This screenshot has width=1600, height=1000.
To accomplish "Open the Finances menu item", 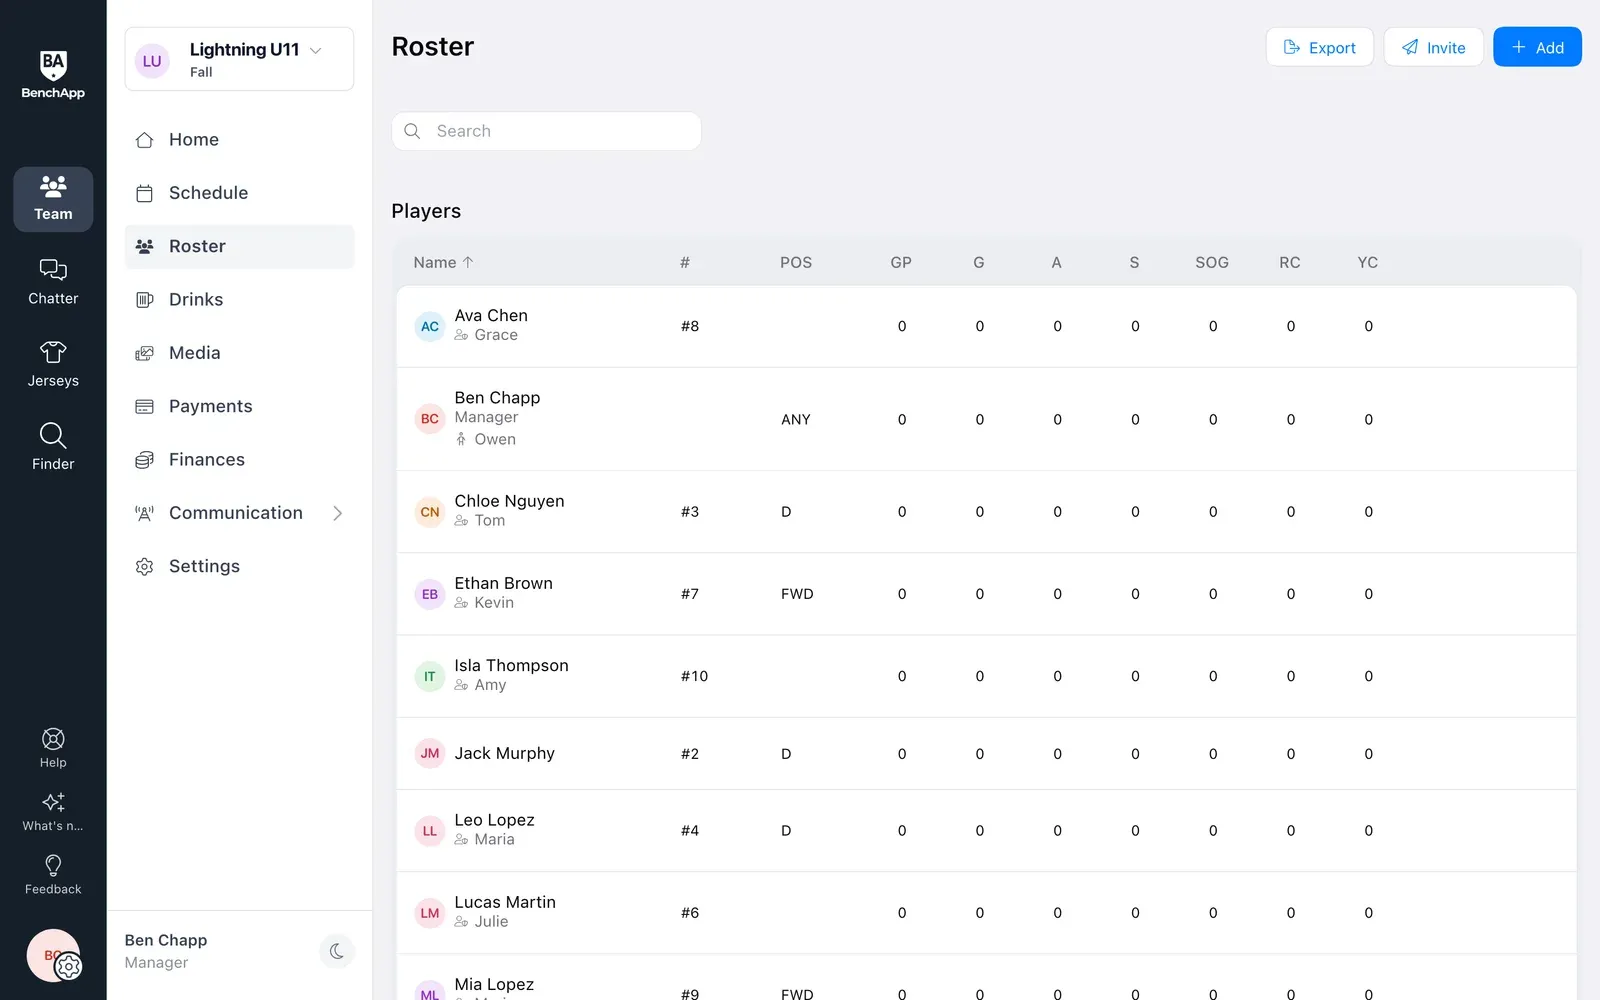I will point(239,460).
